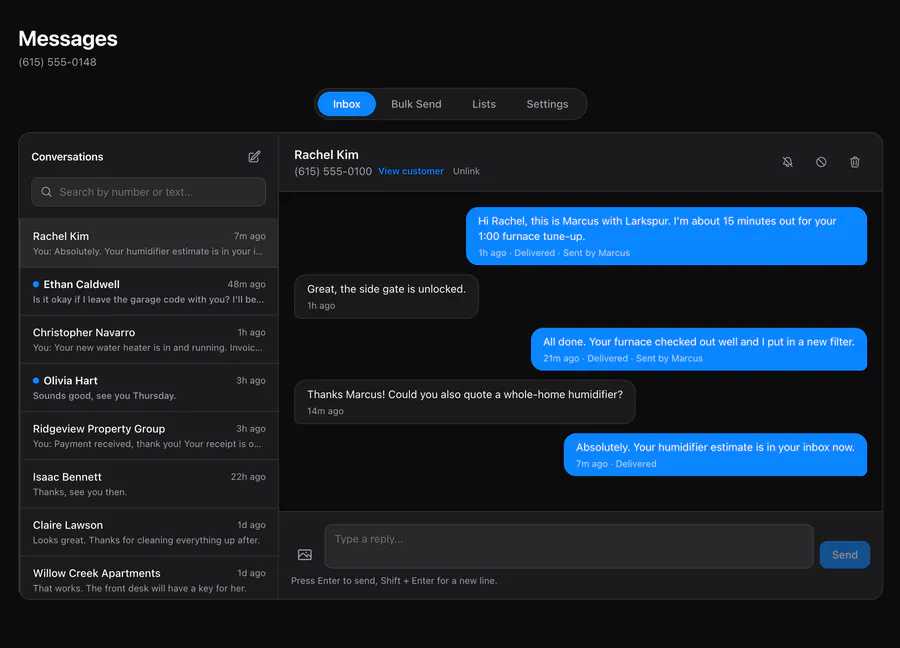900x648 pixels.
Task: Open Ridgeview Property Group conversation
Action: point(149,436)
